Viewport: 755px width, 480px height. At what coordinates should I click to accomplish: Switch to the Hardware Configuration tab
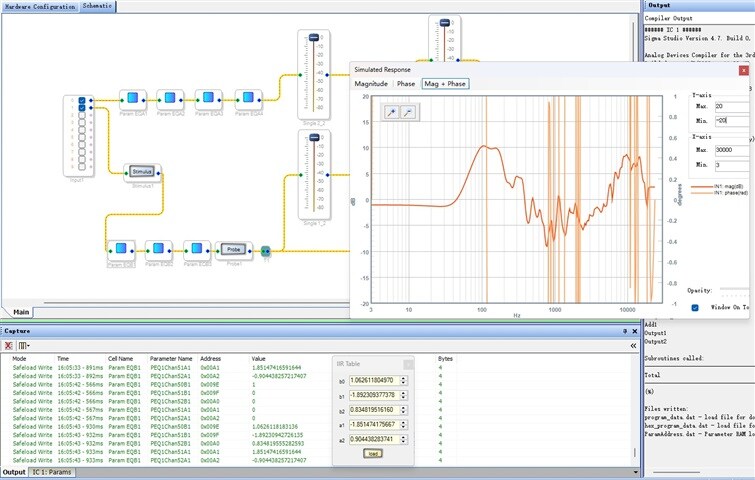40,7
